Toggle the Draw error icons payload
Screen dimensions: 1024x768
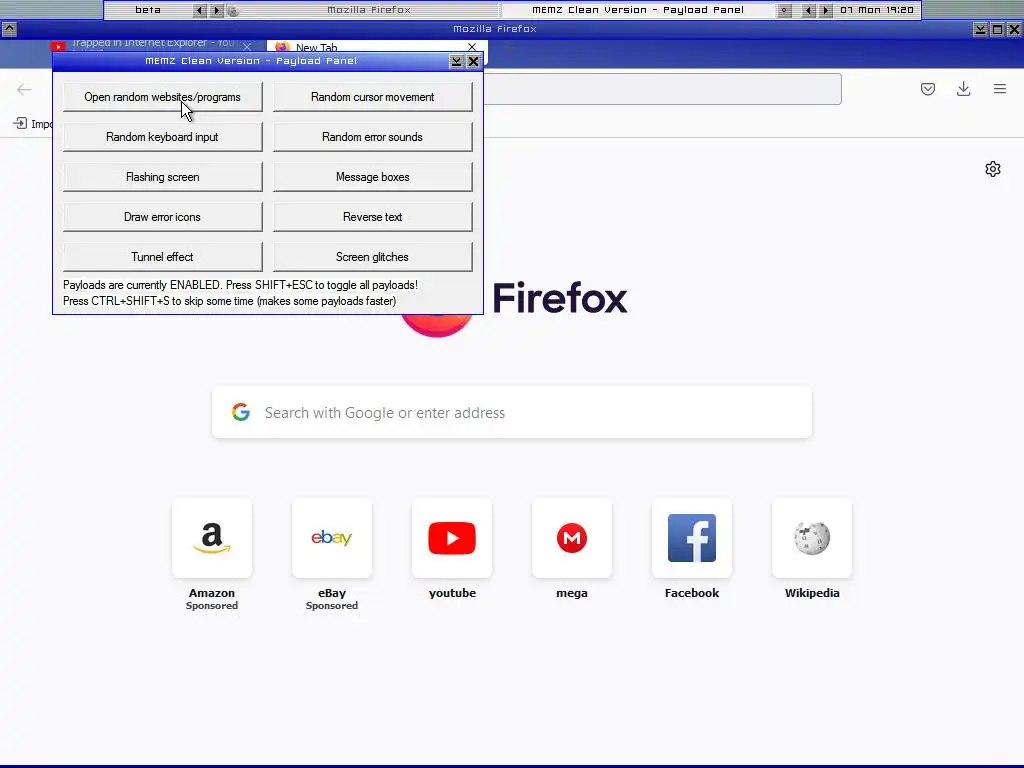click(163, 217)
